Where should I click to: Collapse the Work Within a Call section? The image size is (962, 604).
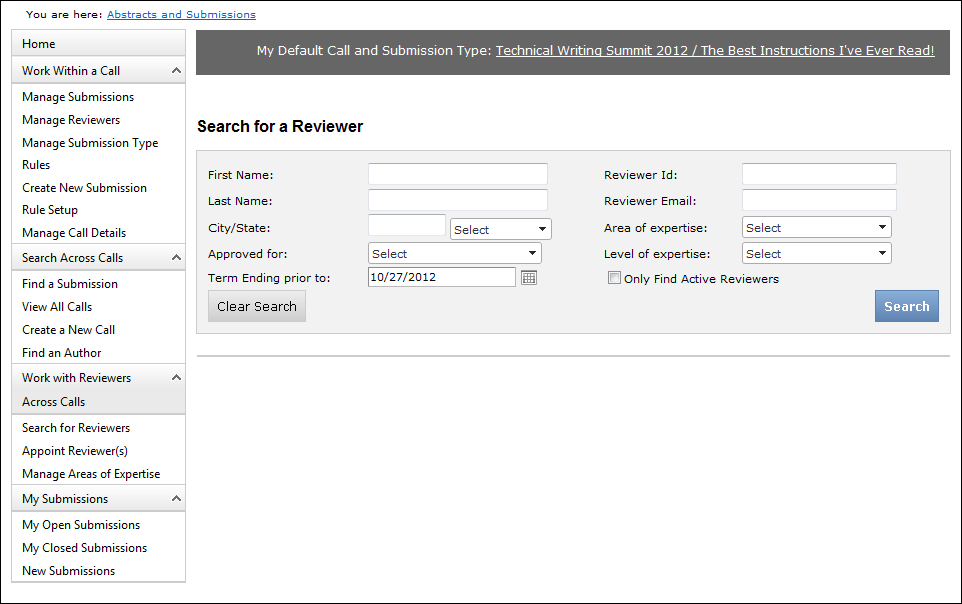(x=97, y=70)
